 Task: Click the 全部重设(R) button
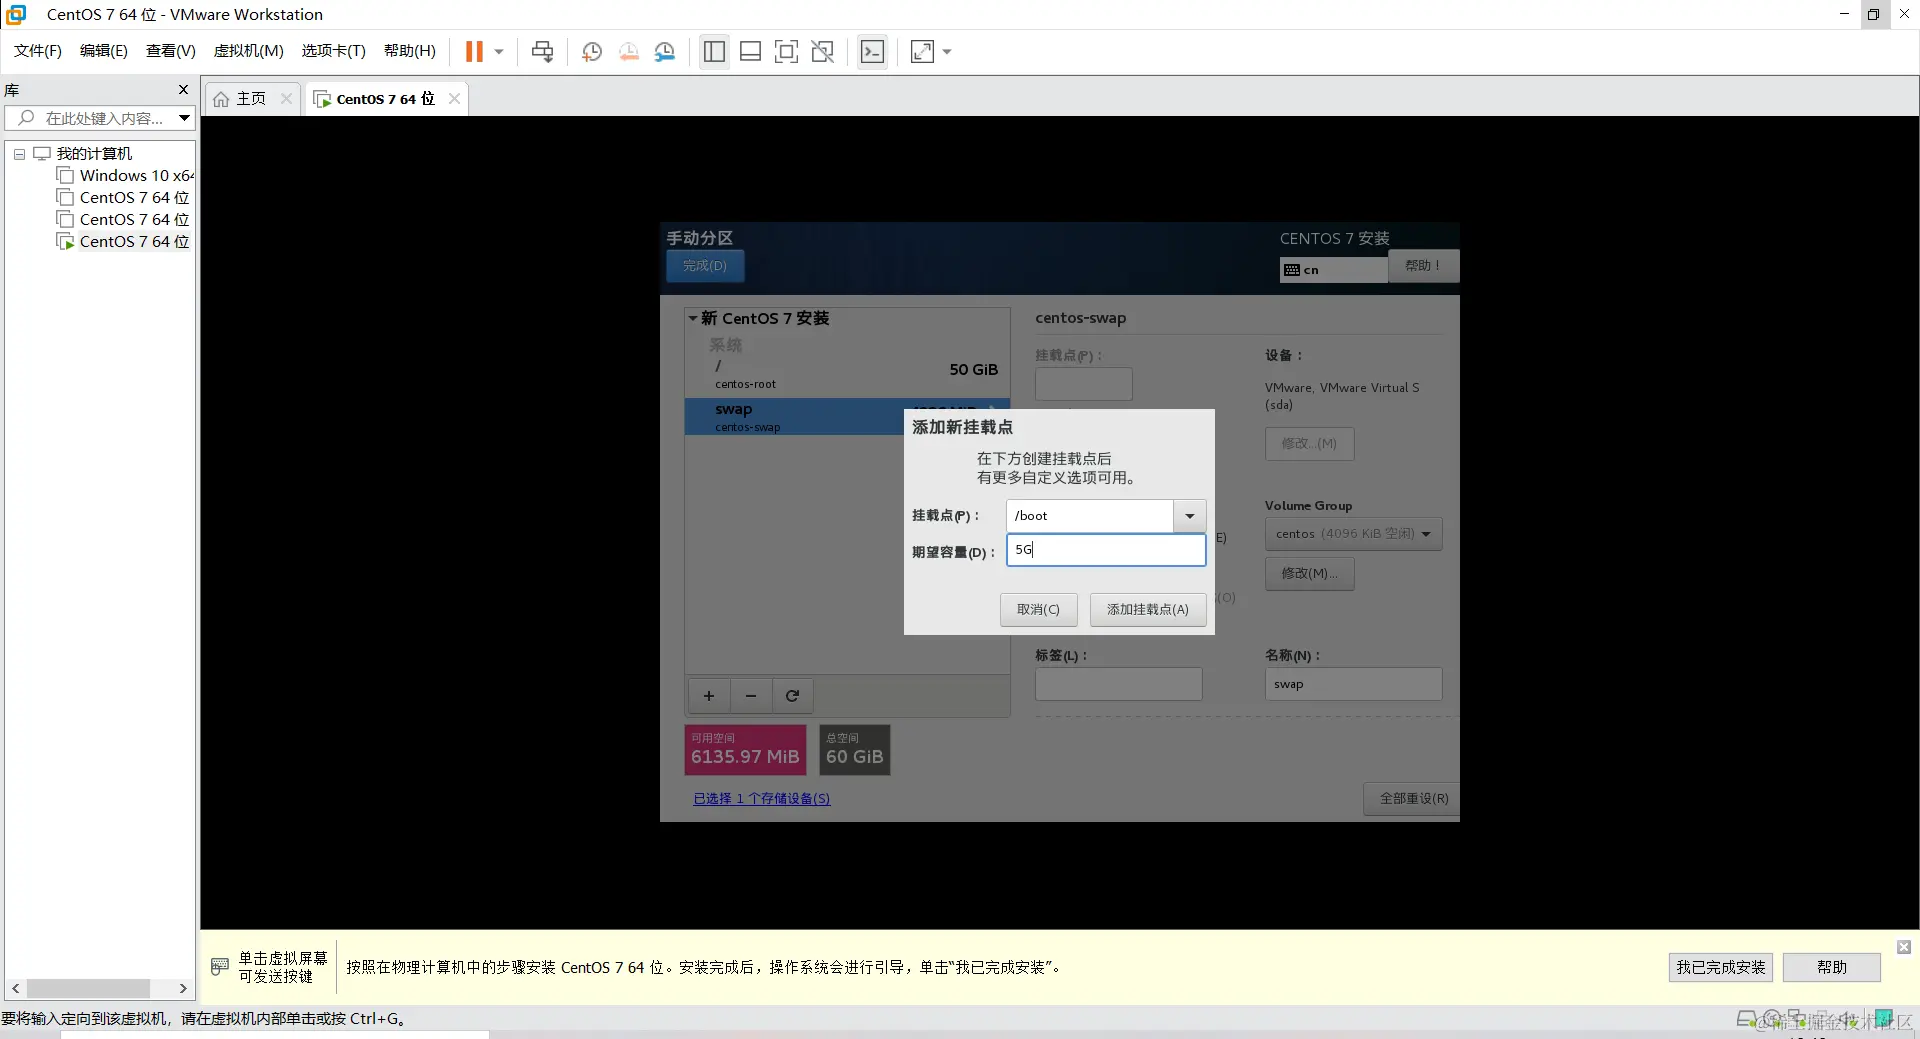coord(1414,799)
